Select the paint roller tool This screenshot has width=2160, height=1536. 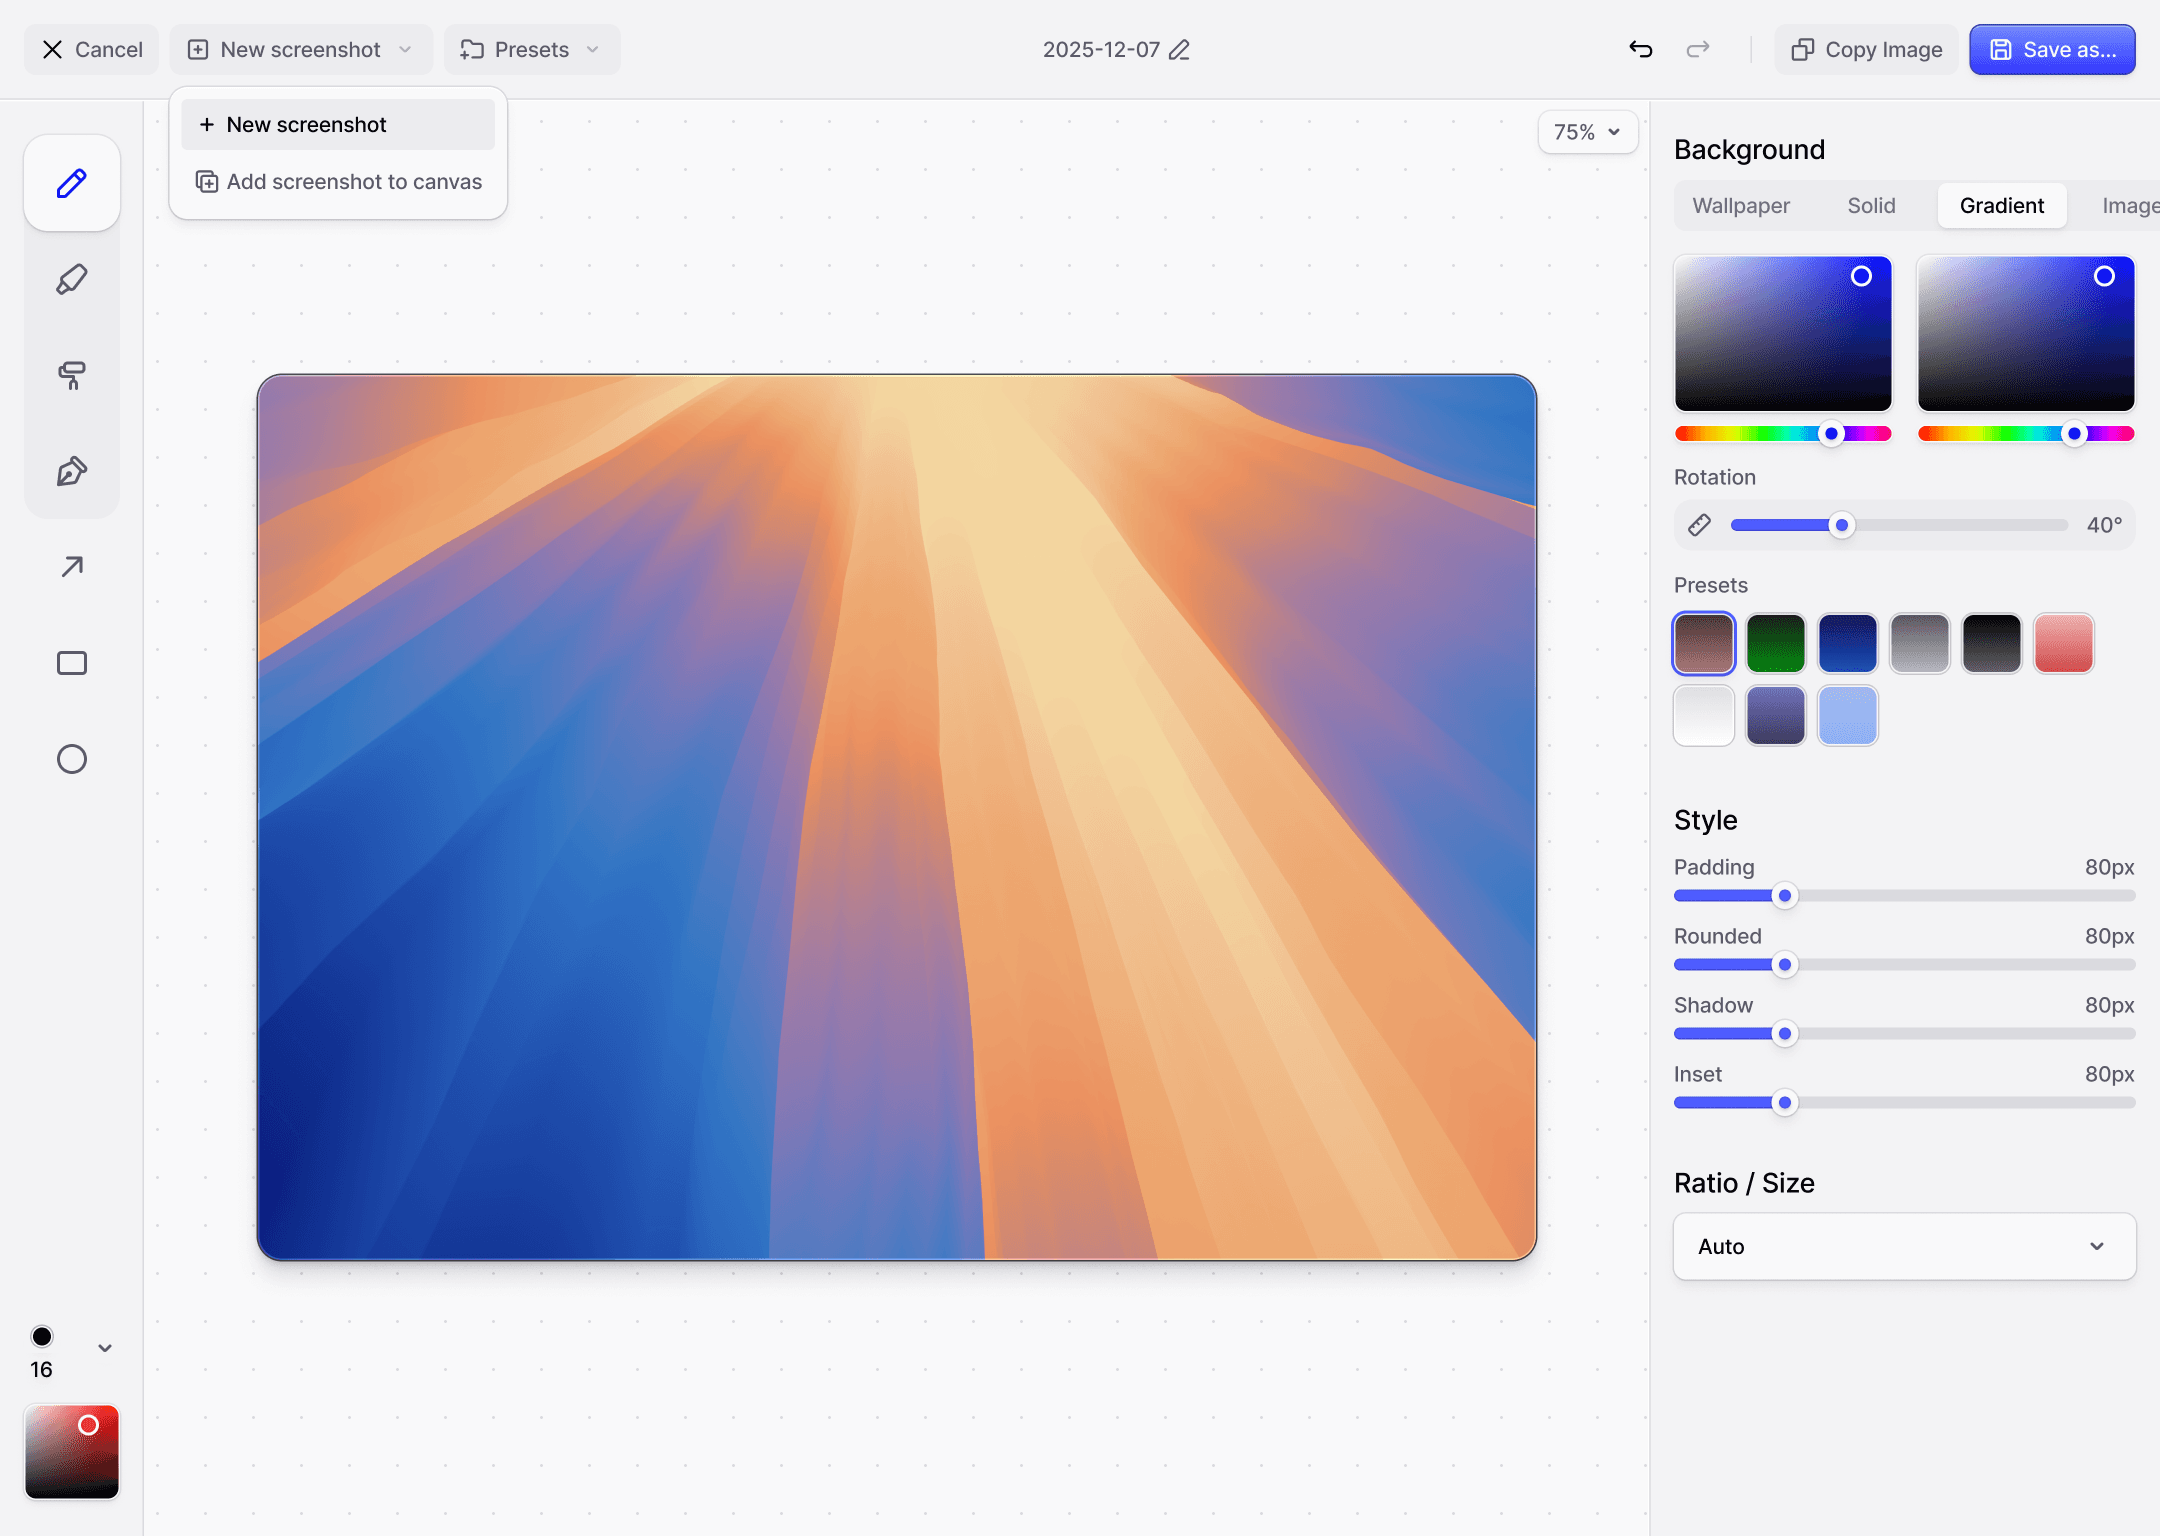point(72,375)
